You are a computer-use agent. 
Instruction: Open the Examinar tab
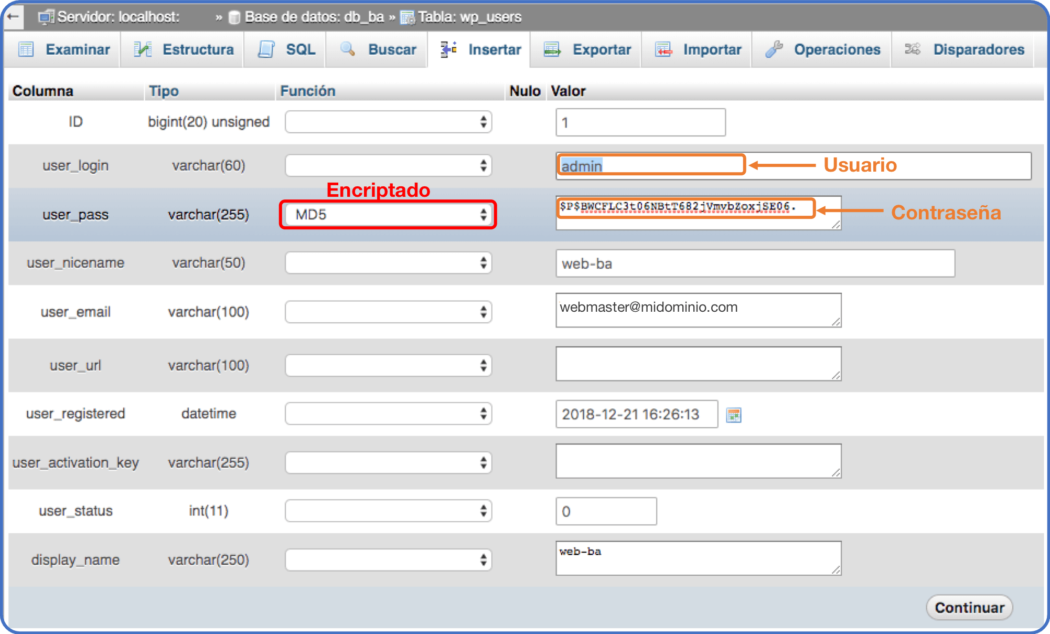pyautogui.click(x=64, y=49)
